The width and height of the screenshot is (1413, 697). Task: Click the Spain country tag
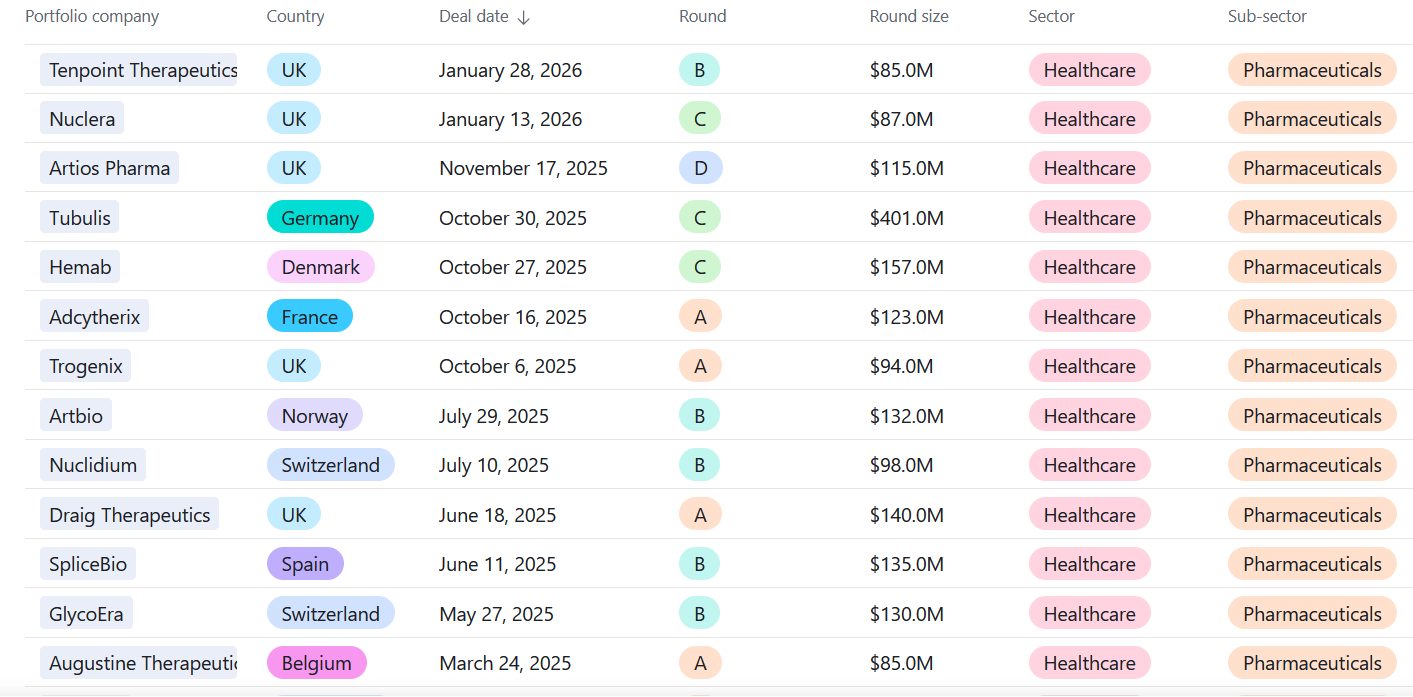305,564
